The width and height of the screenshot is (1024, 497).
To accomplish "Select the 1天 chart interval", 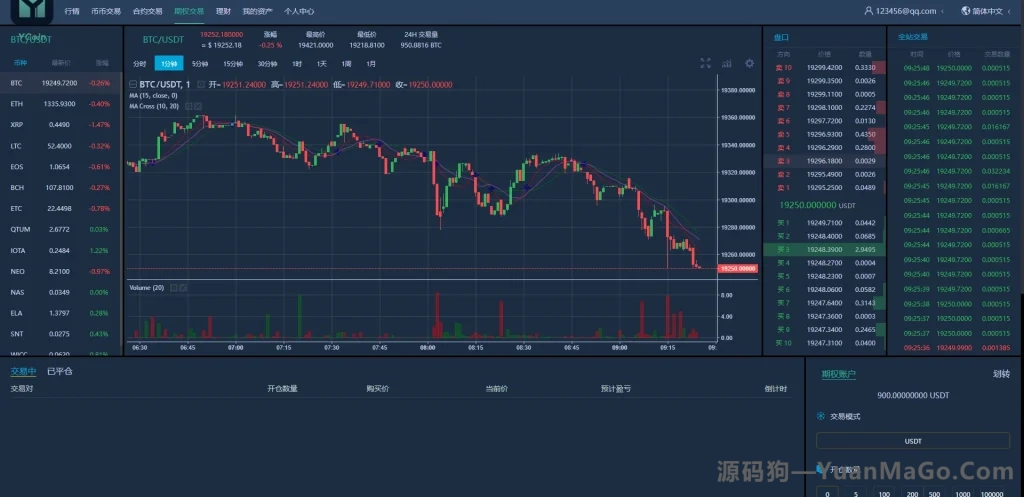I will (321, 64).
